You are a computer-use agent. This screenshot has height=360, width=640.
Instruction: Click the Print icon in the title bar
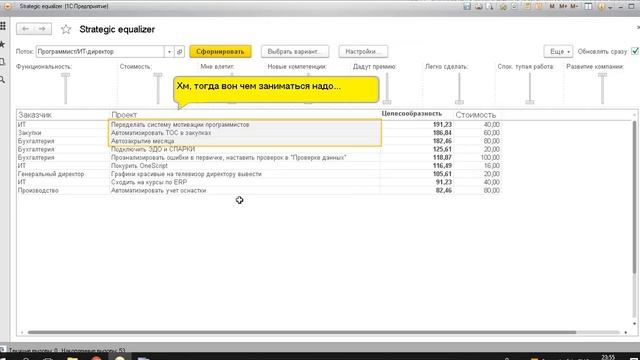pyautogui.click(x=478, y=7)
